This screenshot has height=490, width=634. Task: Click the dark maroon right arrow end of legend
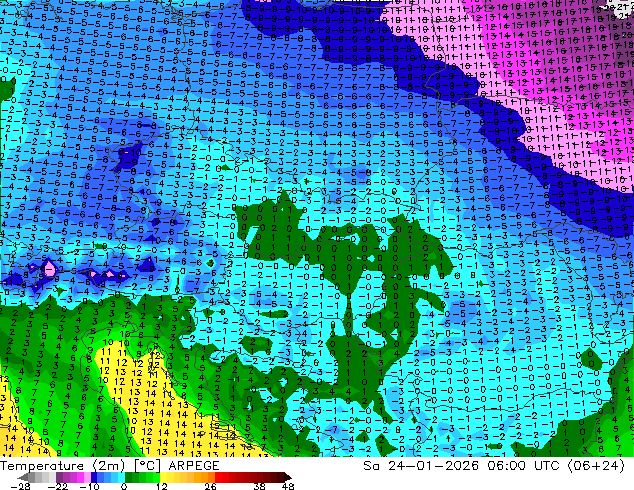(288, 477)
